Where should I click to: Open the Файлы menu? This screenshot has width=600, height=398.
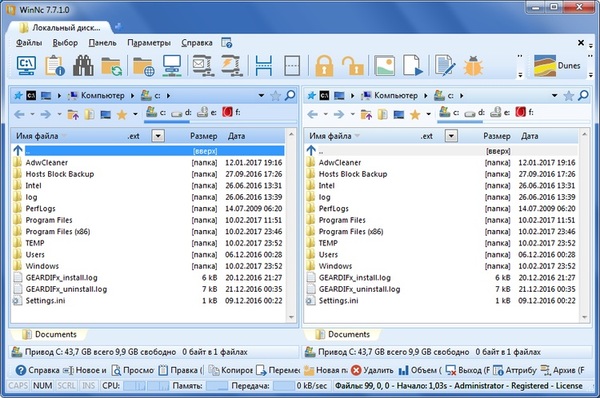click(29, 43)
